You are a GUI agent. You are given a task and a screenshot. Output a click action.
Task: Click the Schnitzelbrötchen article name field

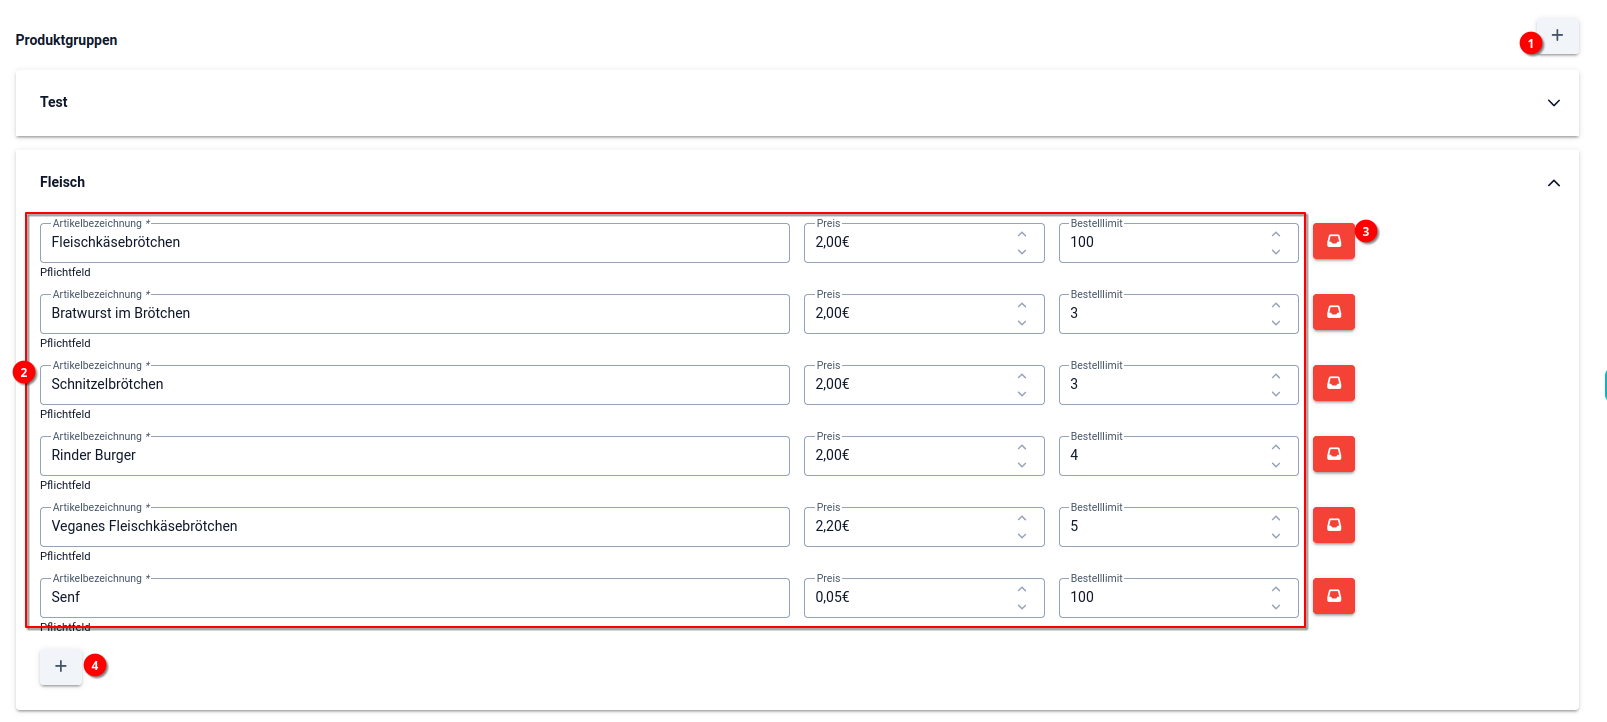pyautogui.click(x=414, y=385)
